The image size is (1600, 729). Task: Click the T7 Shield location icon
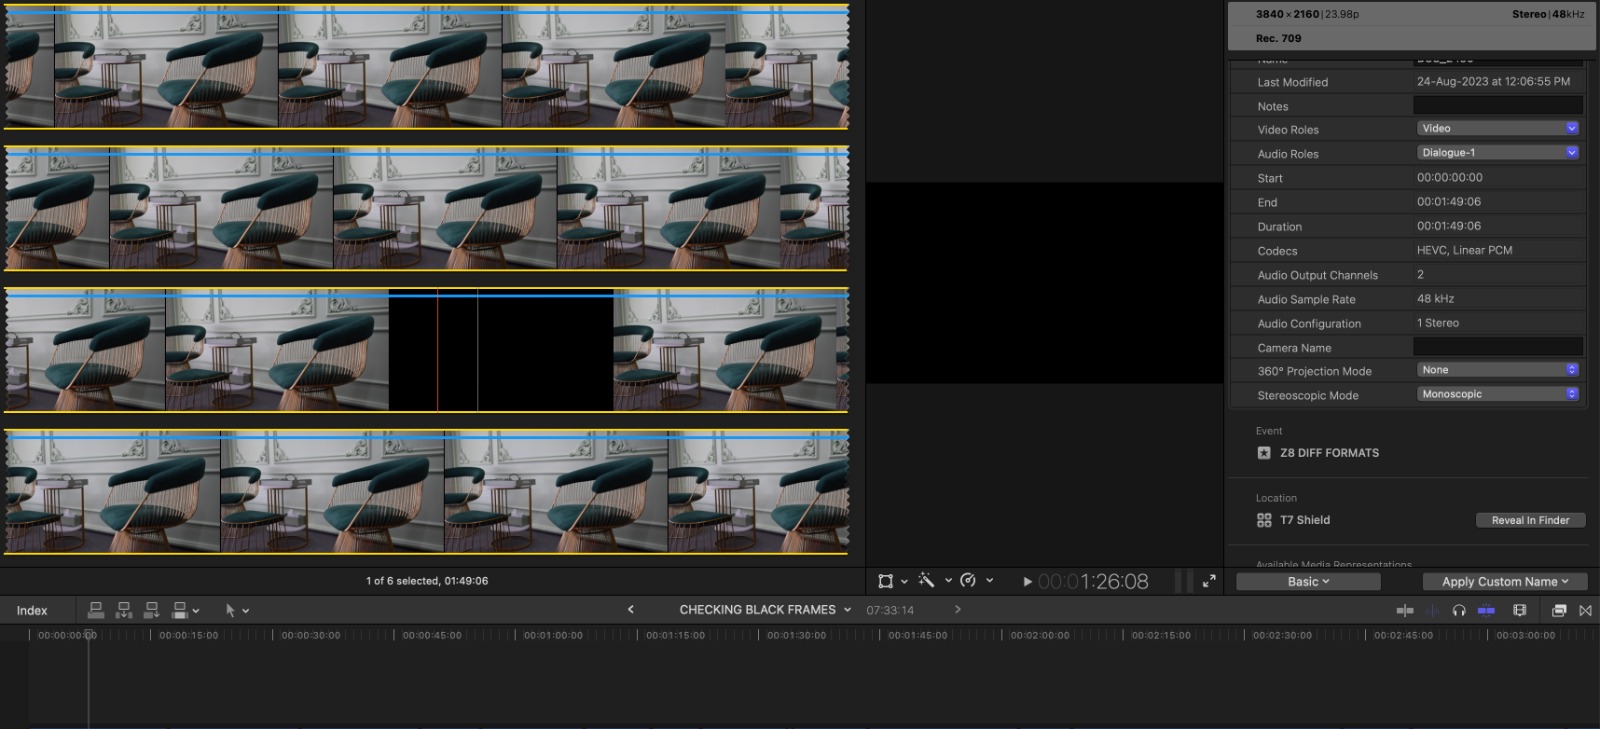pyautogui.click(x=1264, y=520)
